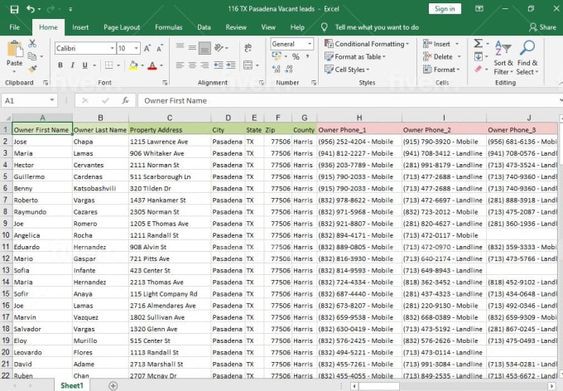The height and width of the screenshot is (391, 563).
Task: Toggle Italic formatting
Action: click(x=73, y=65)
